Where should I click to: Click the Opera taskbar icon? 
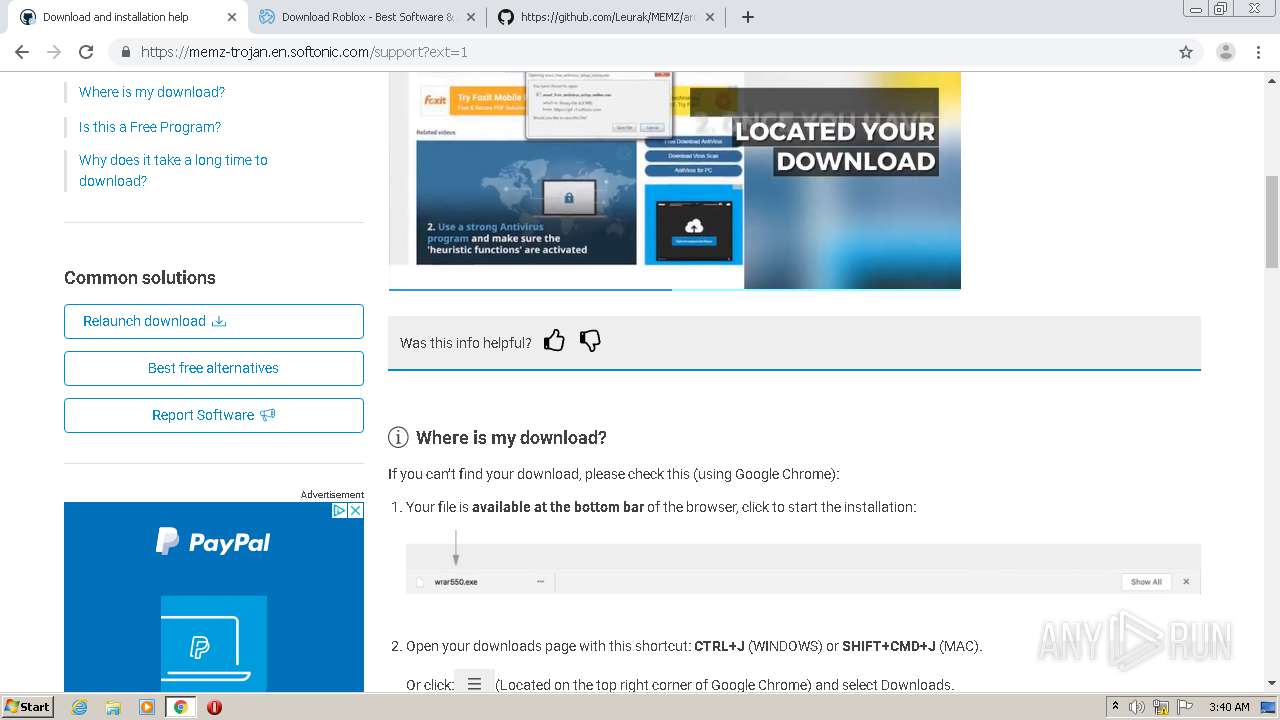coord(214,707)
